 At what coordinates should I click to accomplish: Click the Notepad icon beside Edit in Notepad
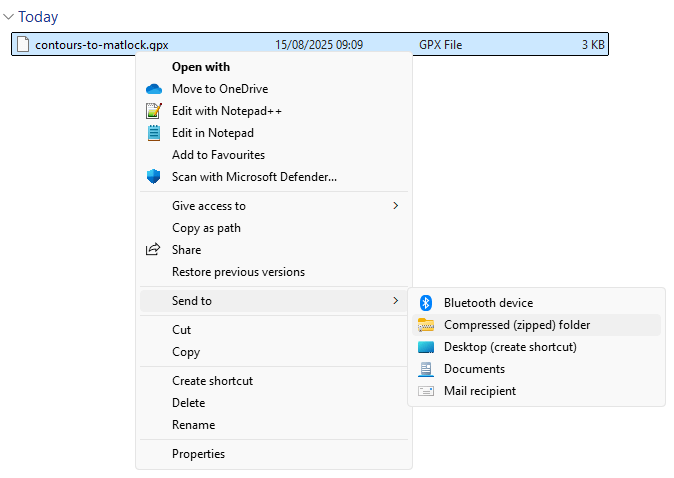click(154, 133)
